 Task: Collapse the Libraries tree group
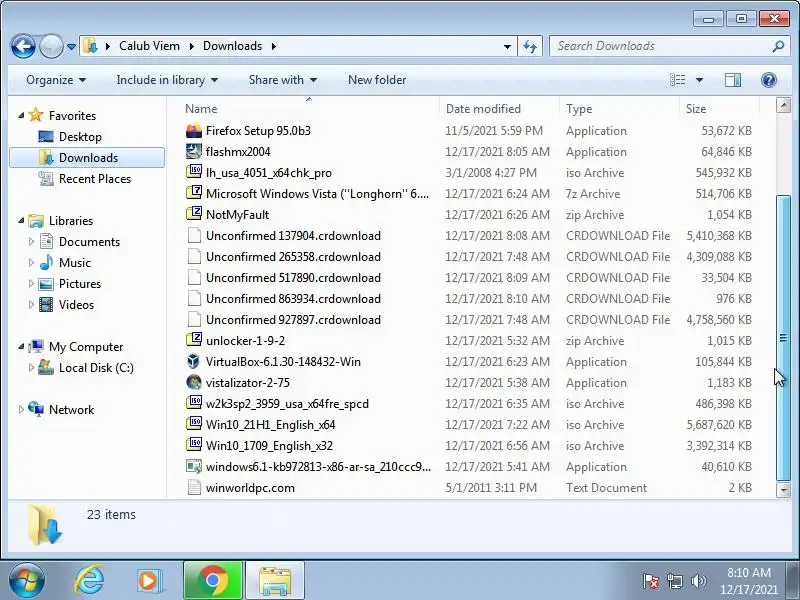(x=21, y=221)
